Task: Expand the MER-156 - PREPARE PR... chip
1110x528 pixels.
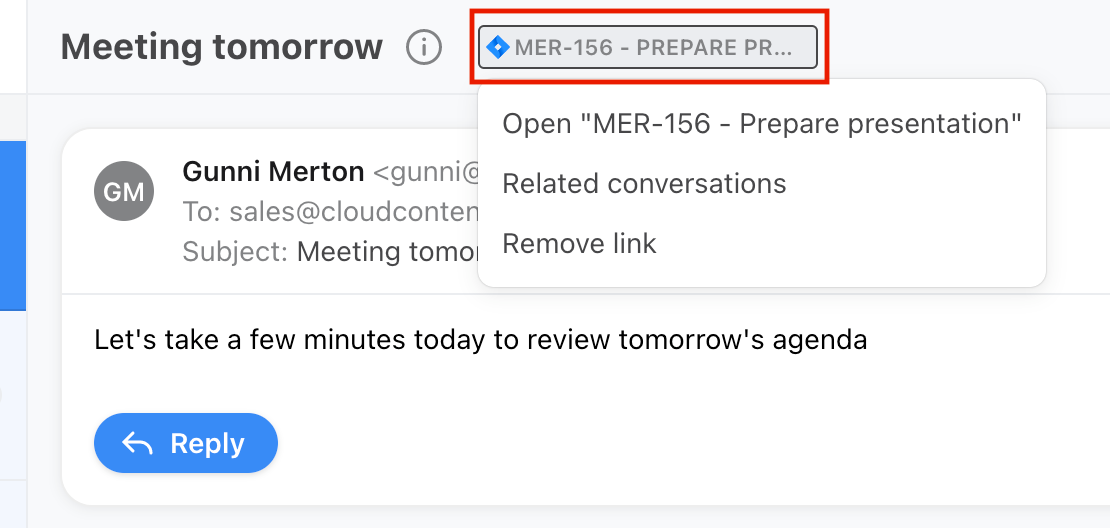Action: (648, 47)
